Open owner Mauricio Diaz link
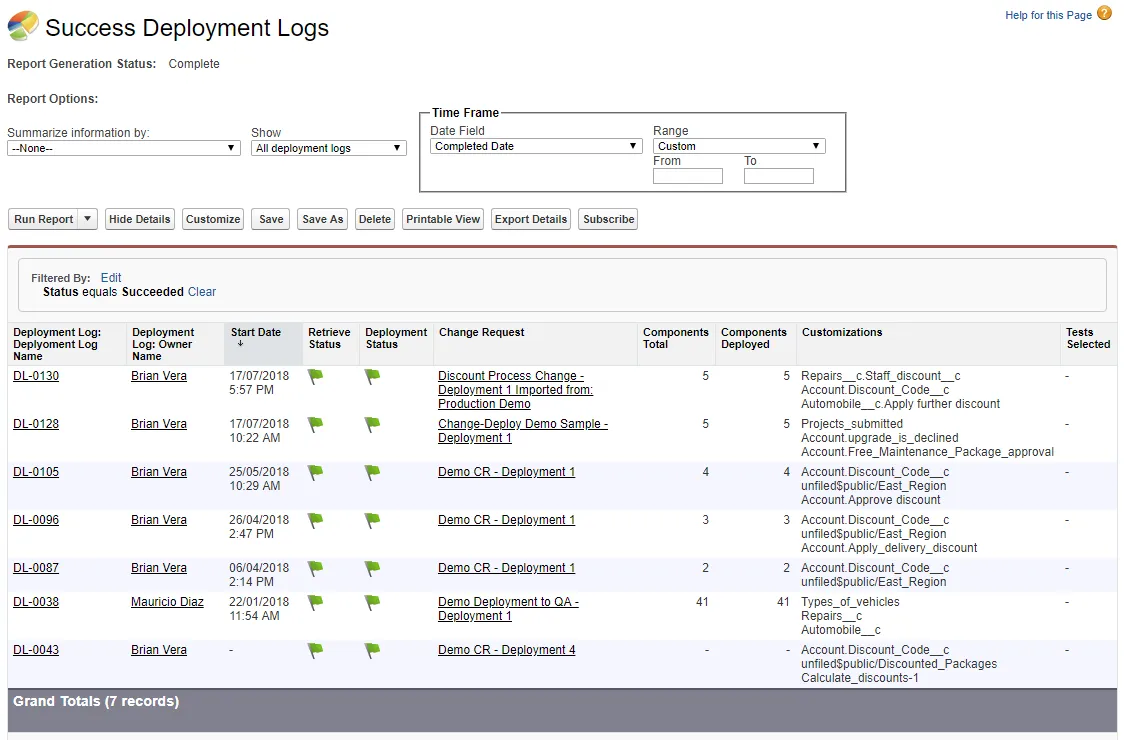The width and height of the screenshot is (1124, 740). coord(167,602)
